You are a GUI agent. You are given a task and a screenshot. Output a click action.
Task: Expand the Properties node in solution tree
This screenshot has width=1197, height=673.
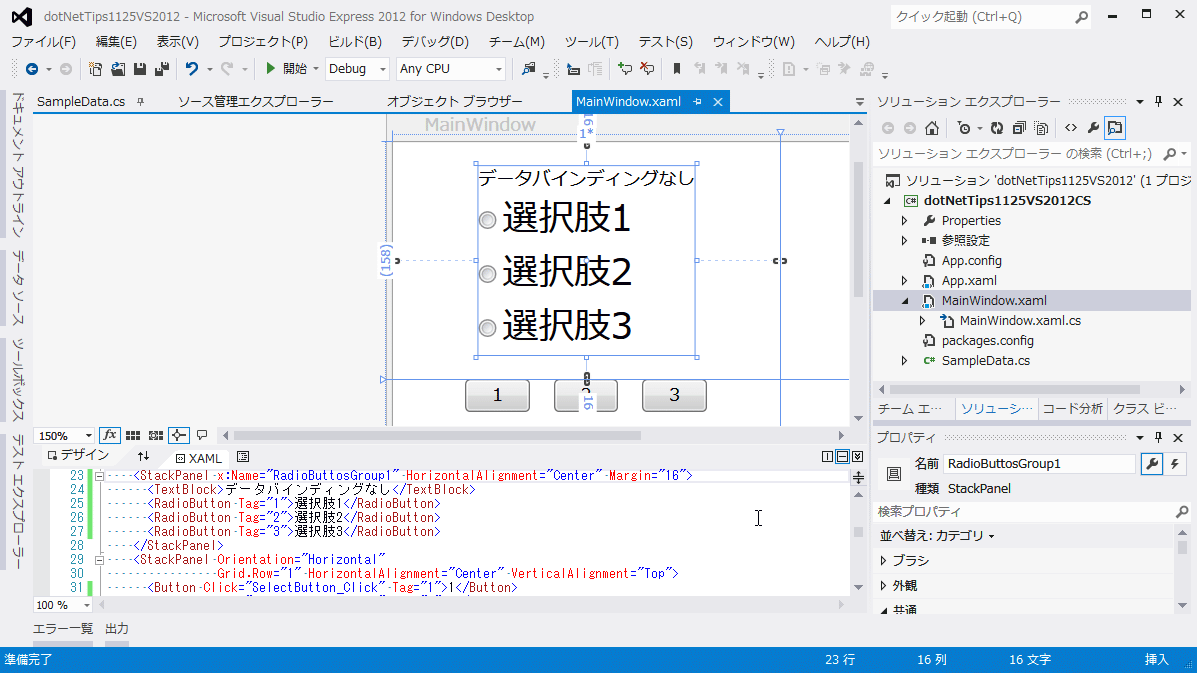(904, 221)
